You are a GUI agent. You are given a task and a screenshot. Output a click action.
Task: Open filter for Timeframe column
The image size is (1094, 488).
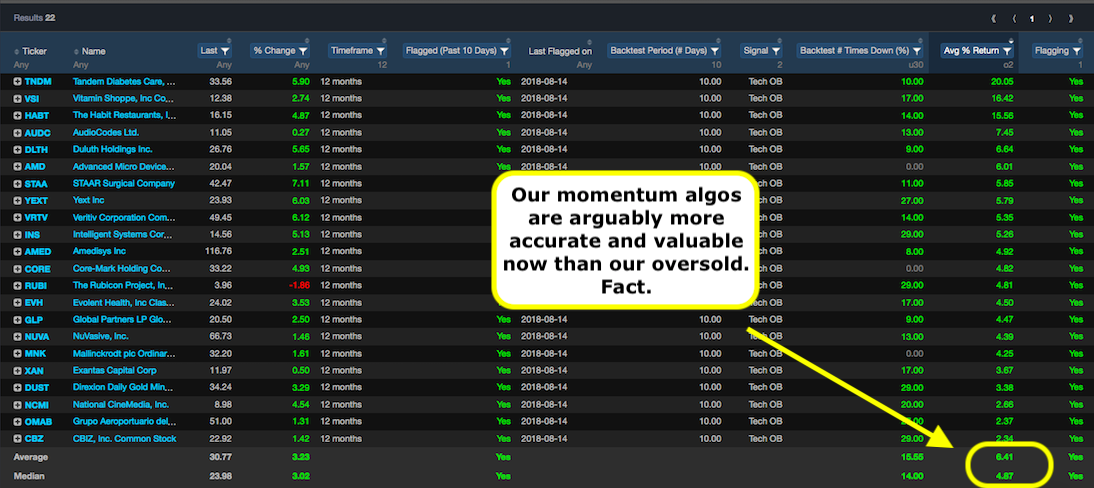pos(380,51)
